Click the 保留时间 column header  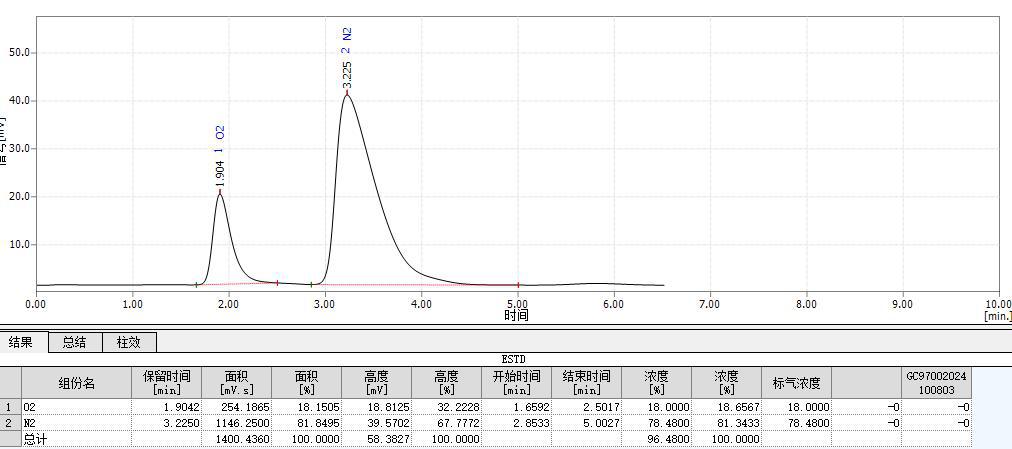click(167, 383)
